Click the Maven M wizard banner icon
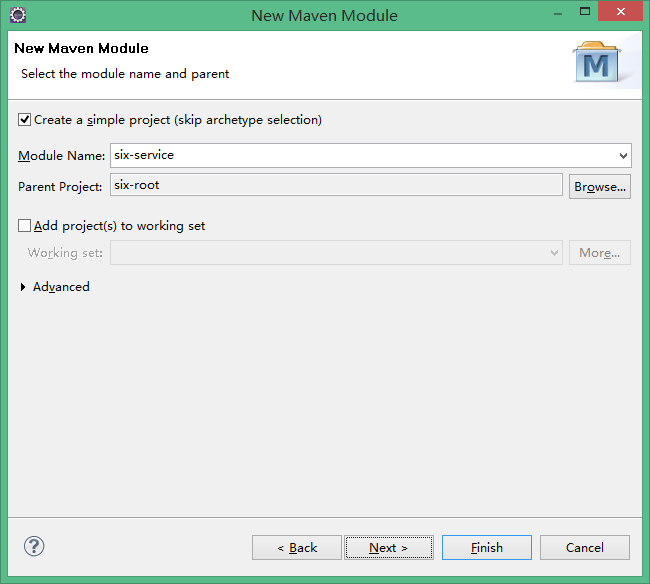Viewport: 650px width, 584px height. (597, 62)
